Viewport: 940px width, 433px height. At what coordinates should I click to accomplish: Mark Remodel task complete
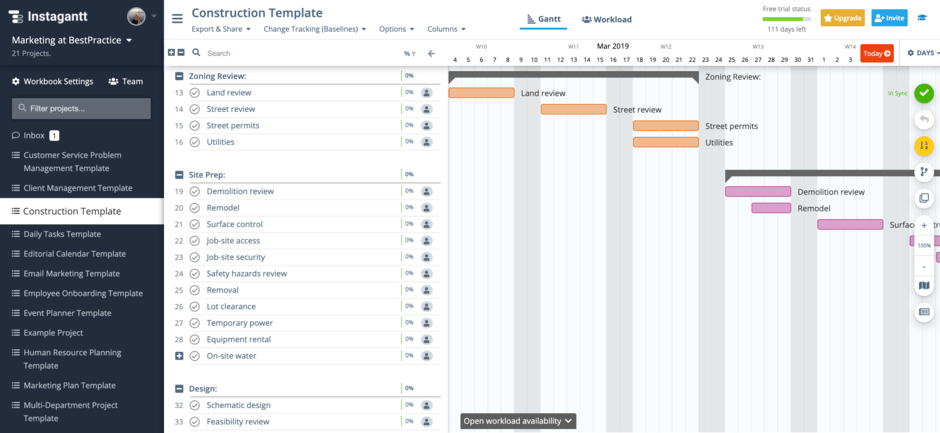pyautogui.click(x=194, y=208)
